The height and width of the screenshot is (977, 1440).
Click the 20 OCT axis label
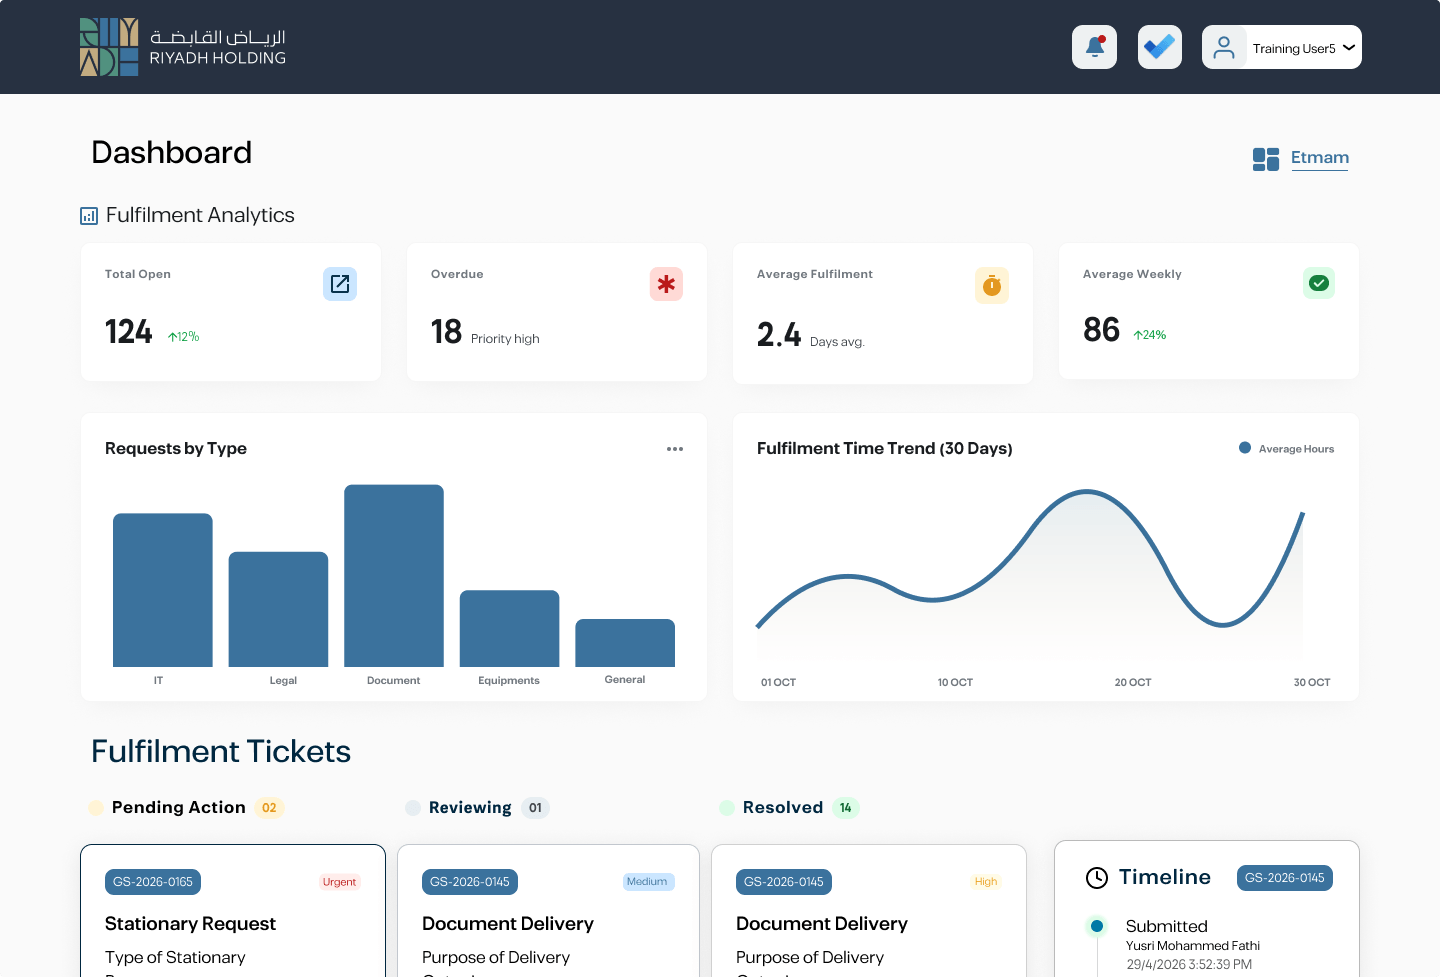pyautogui.click(x=1133, y=682)
